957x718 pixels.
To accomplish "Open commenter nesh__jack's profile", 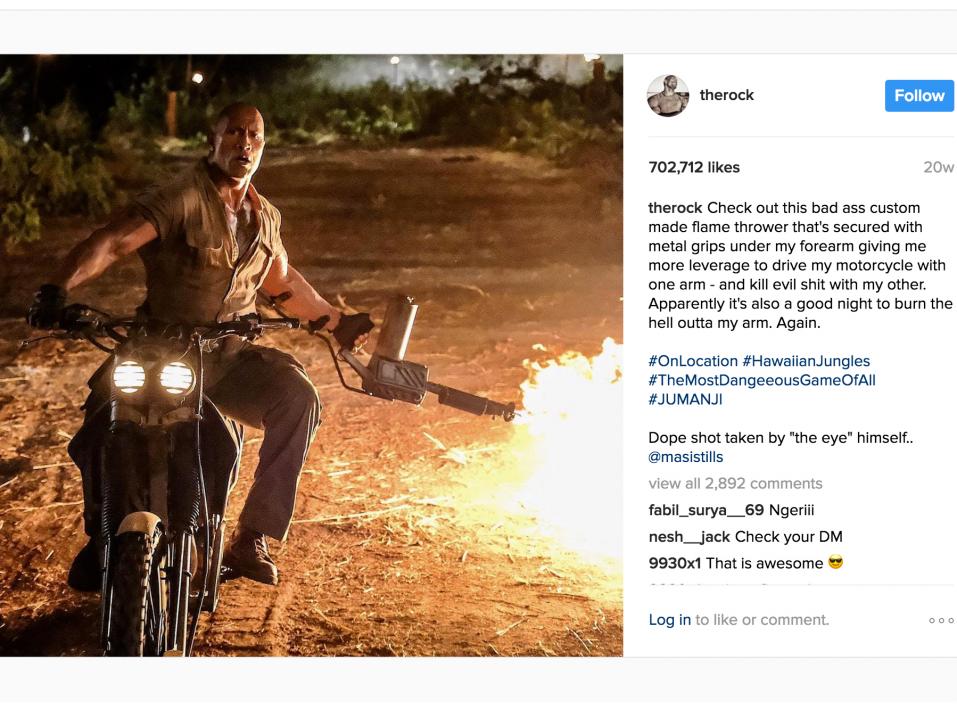I will [x=689, y=537].
